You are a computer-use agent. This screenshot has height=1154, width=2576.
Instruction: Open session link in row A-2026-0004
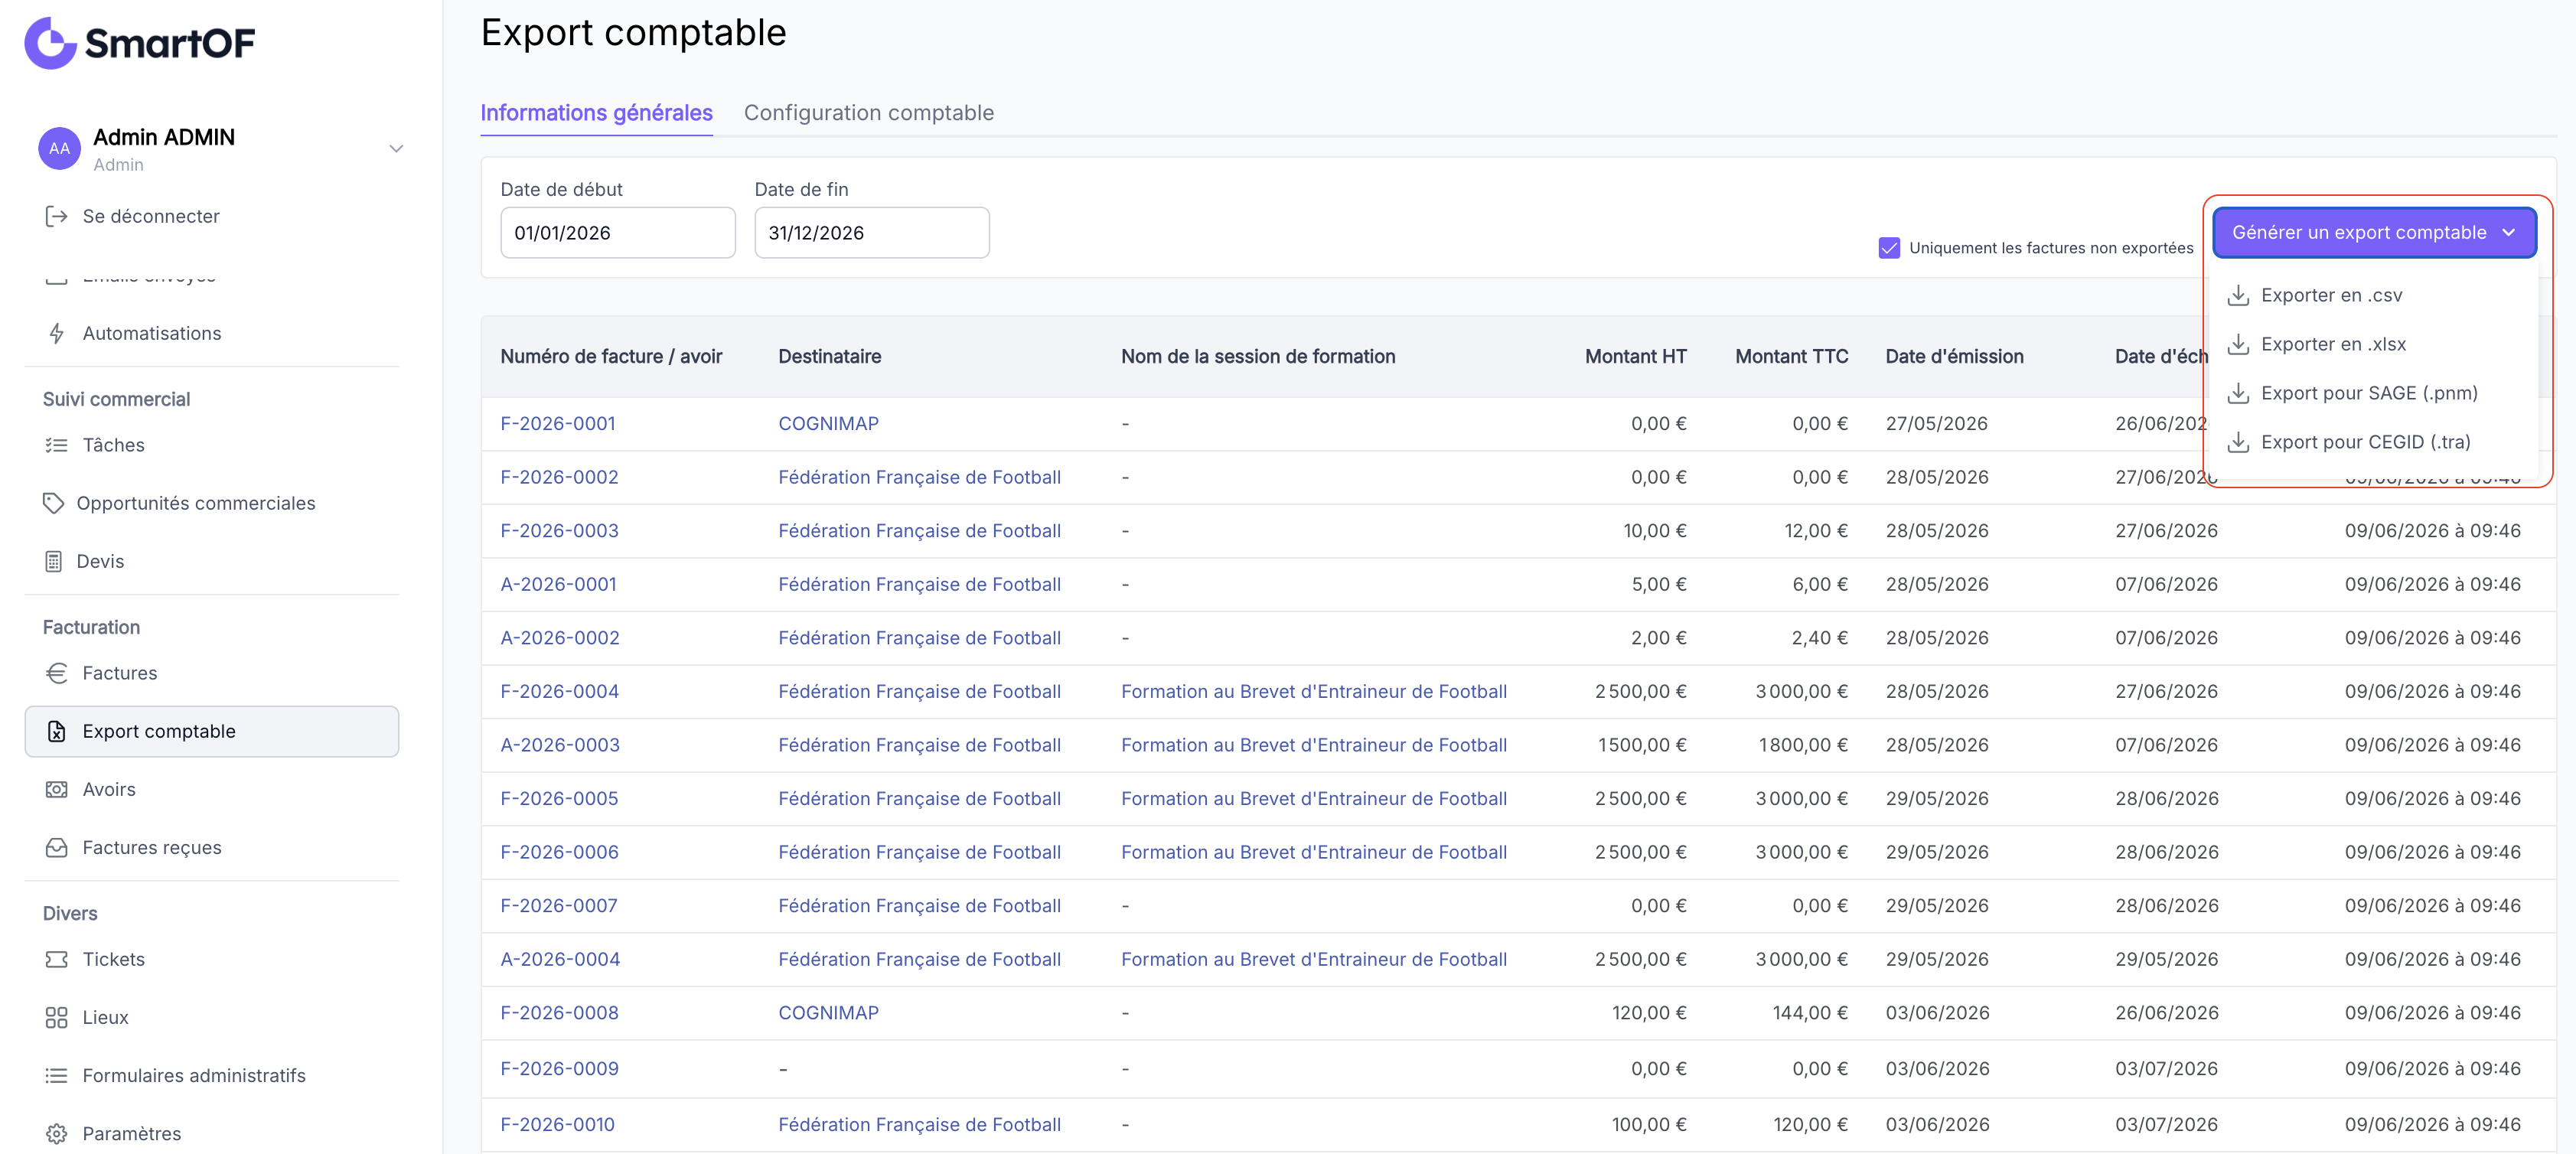(1313, 959)
